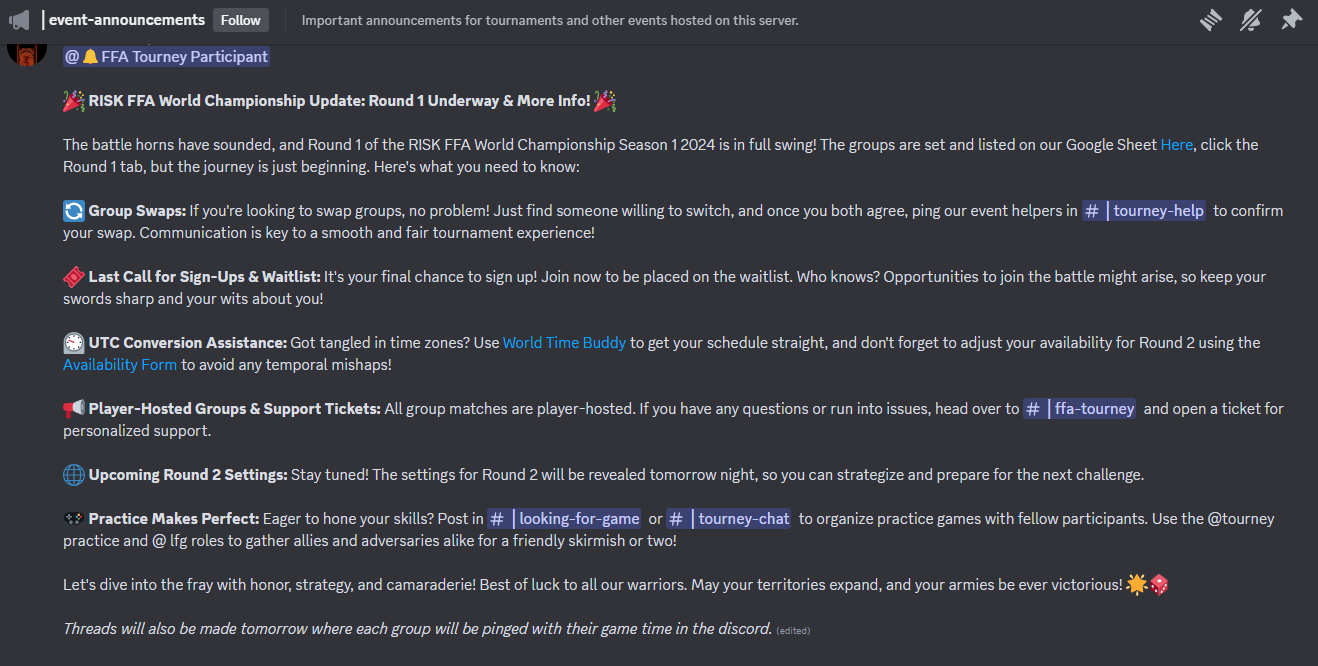Click the red ticket emoji beside Last Call
The height and width of the screenshot is (666, 1318).
[74, 277]
